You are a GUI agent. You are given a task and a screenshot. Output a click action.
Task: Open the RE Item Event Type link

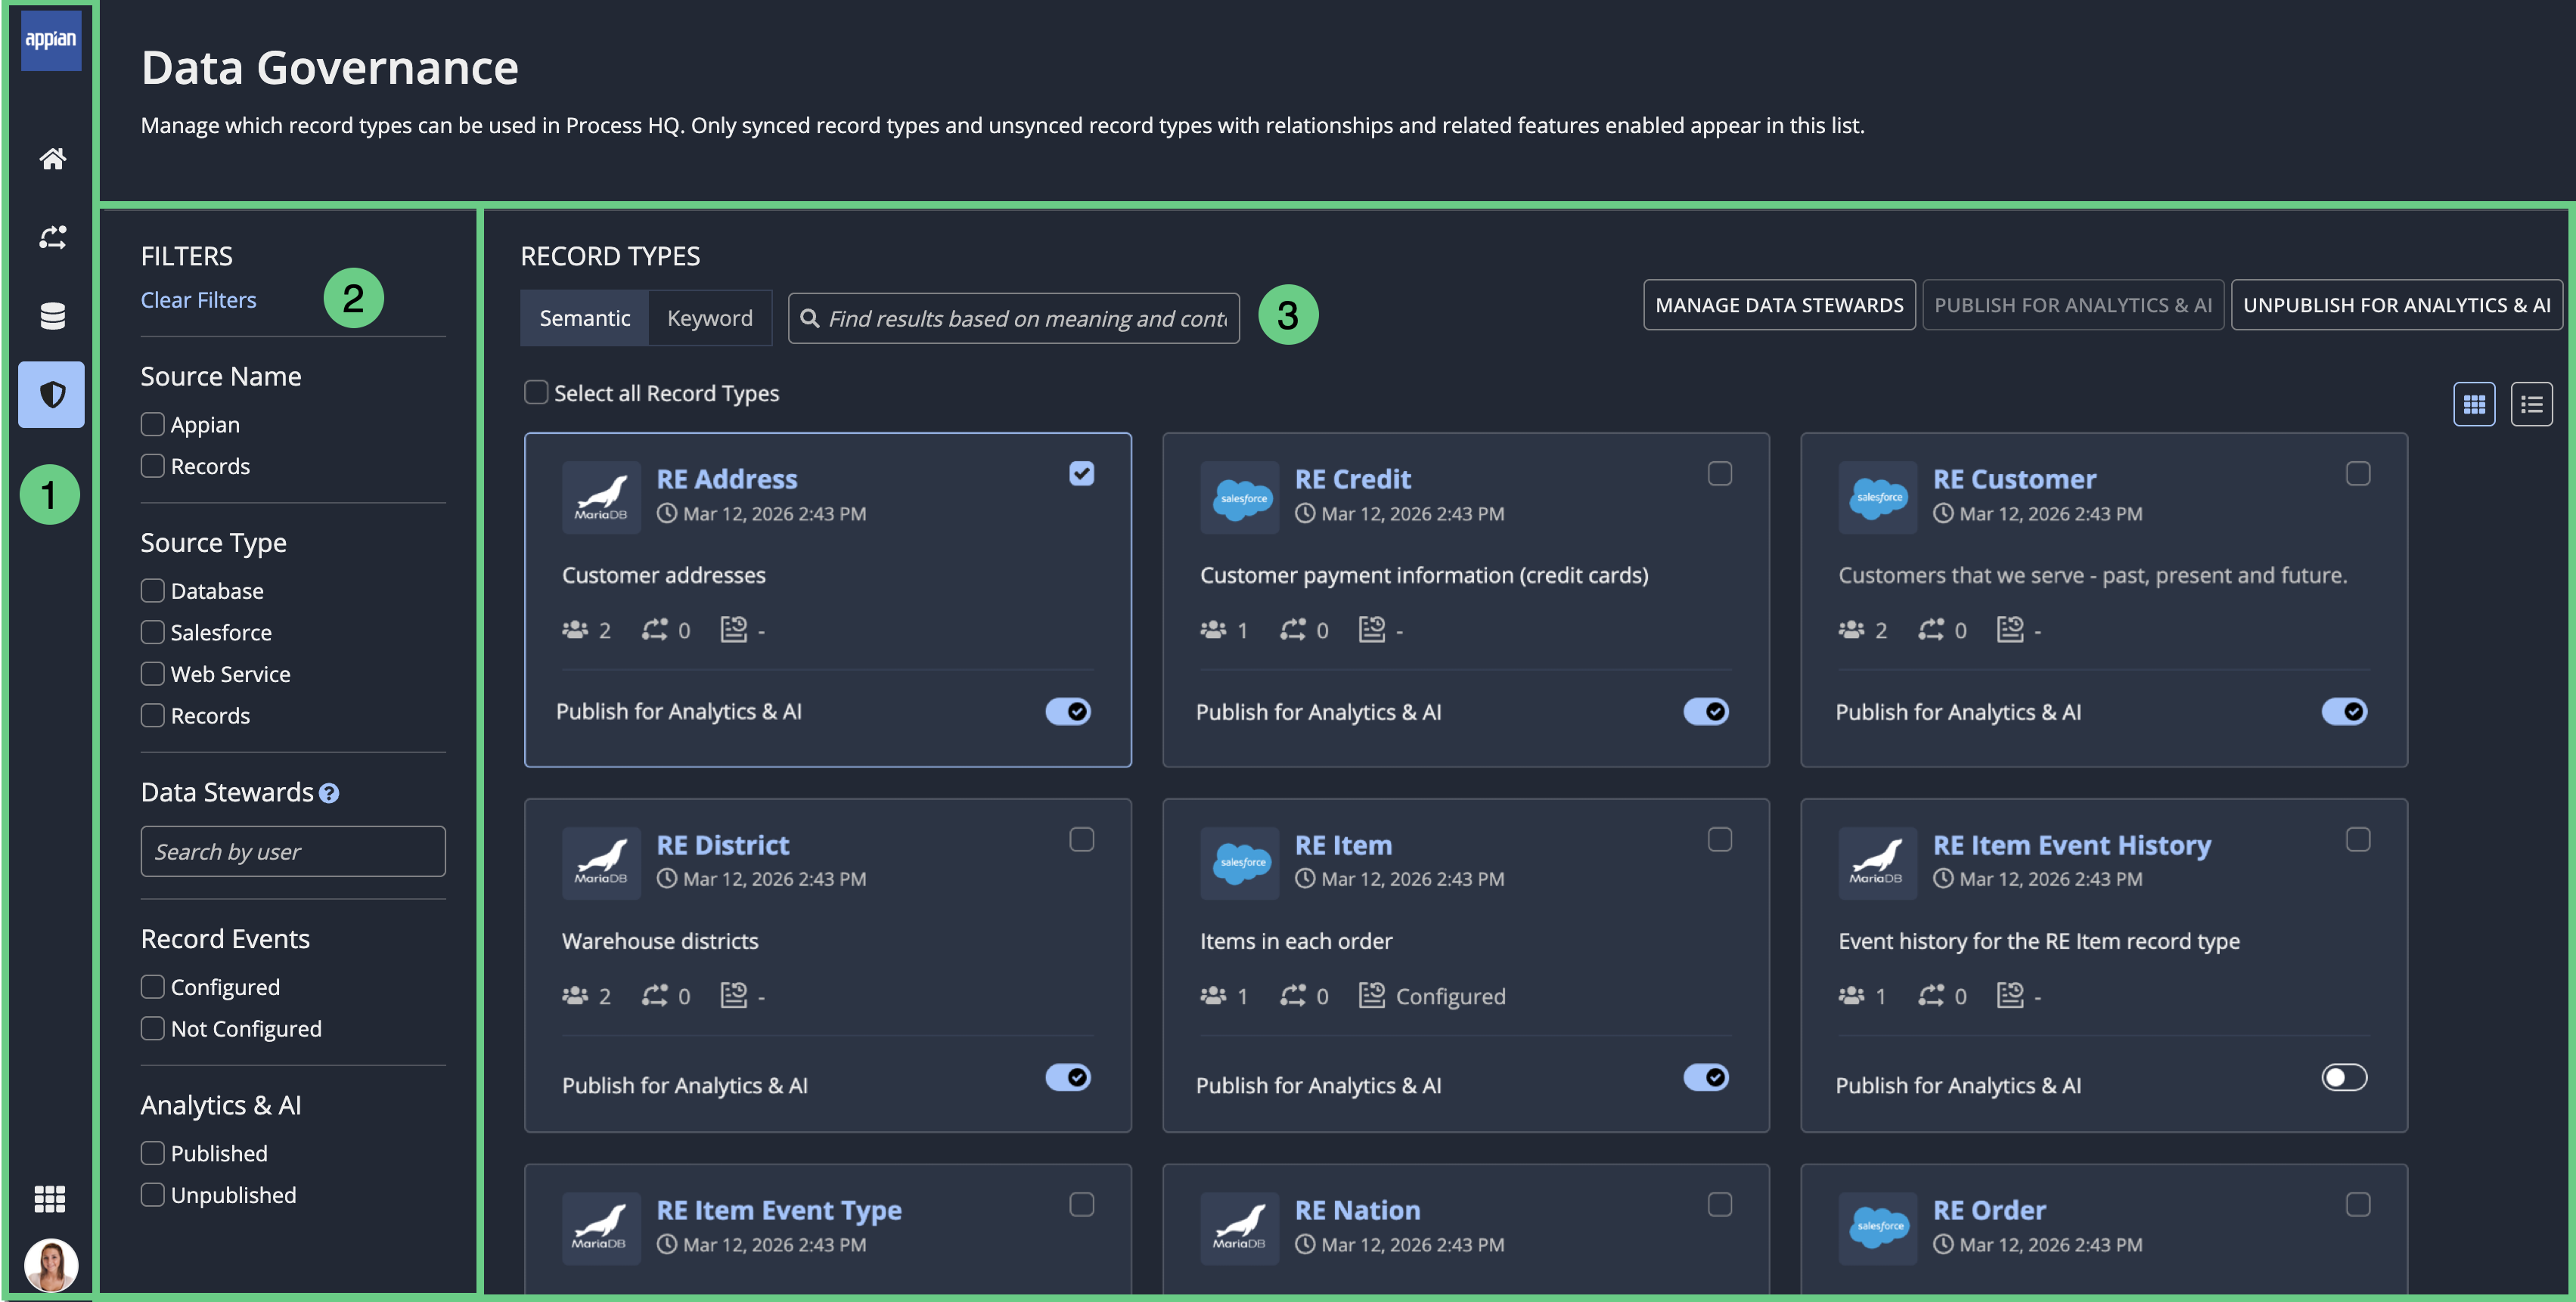coord(779,1210)
